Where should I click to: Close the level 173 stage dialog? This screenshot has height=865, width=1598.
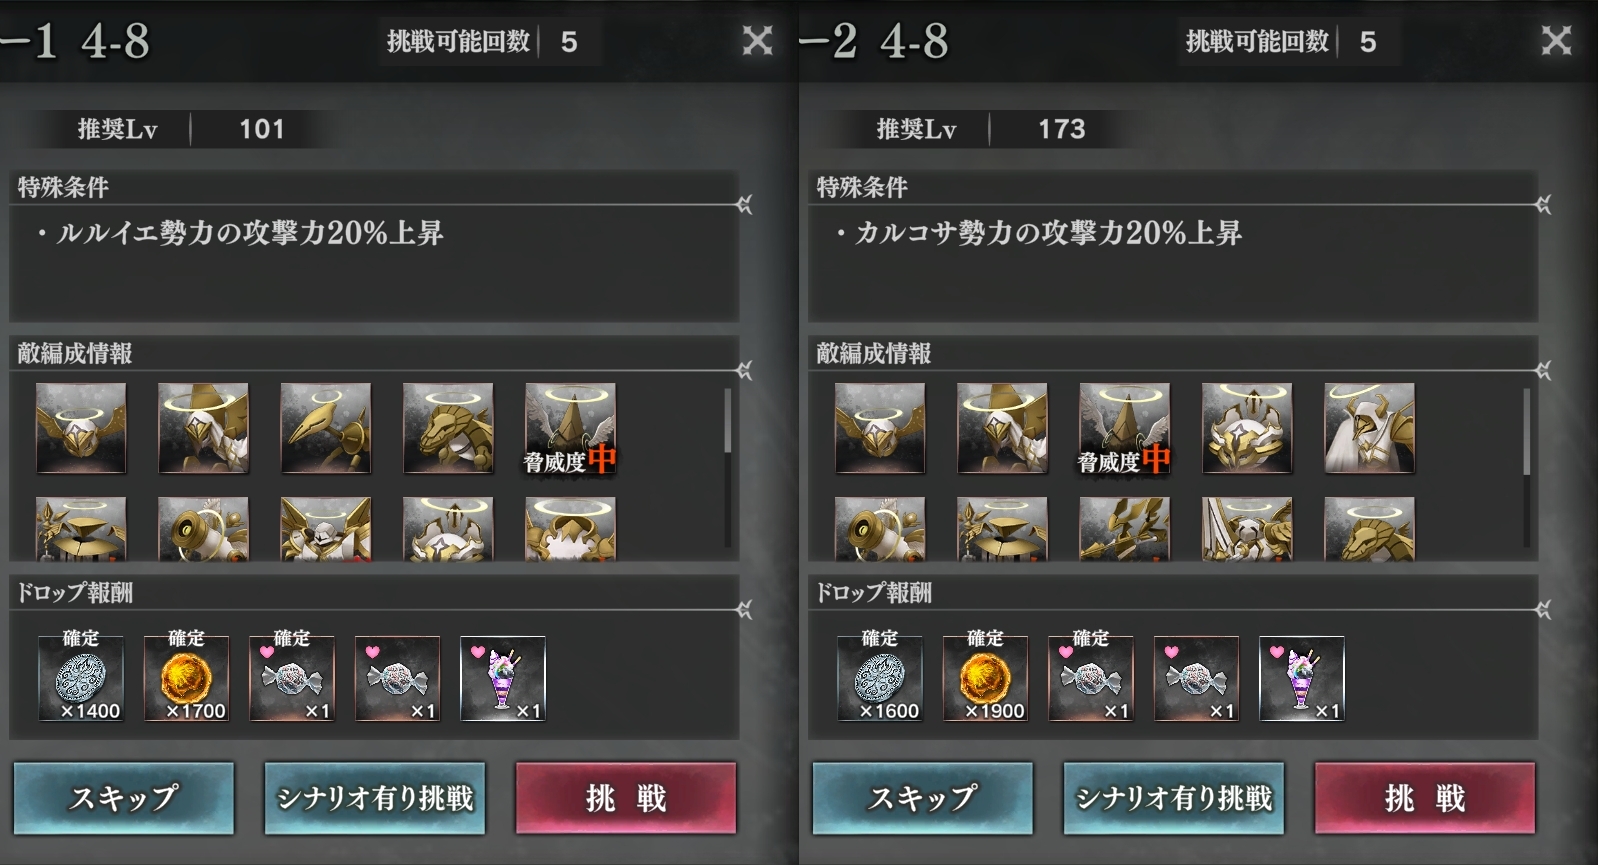tap(1556, 41)
